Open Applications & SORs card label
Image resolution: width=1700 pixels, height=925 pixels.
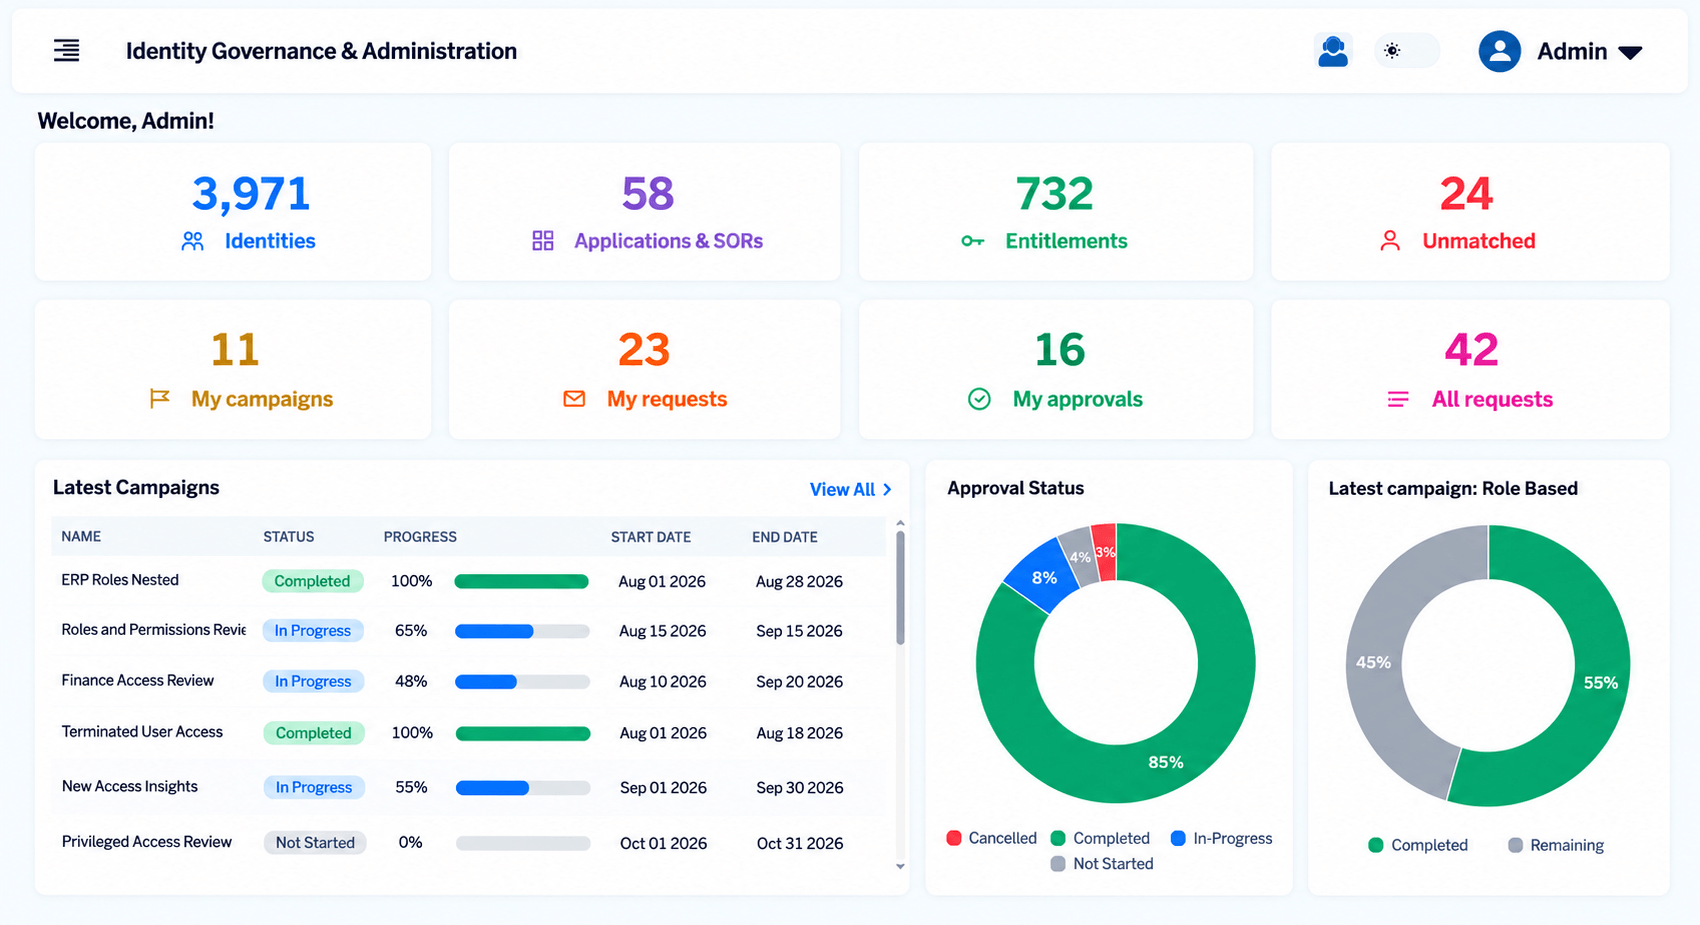pos(668,241)
